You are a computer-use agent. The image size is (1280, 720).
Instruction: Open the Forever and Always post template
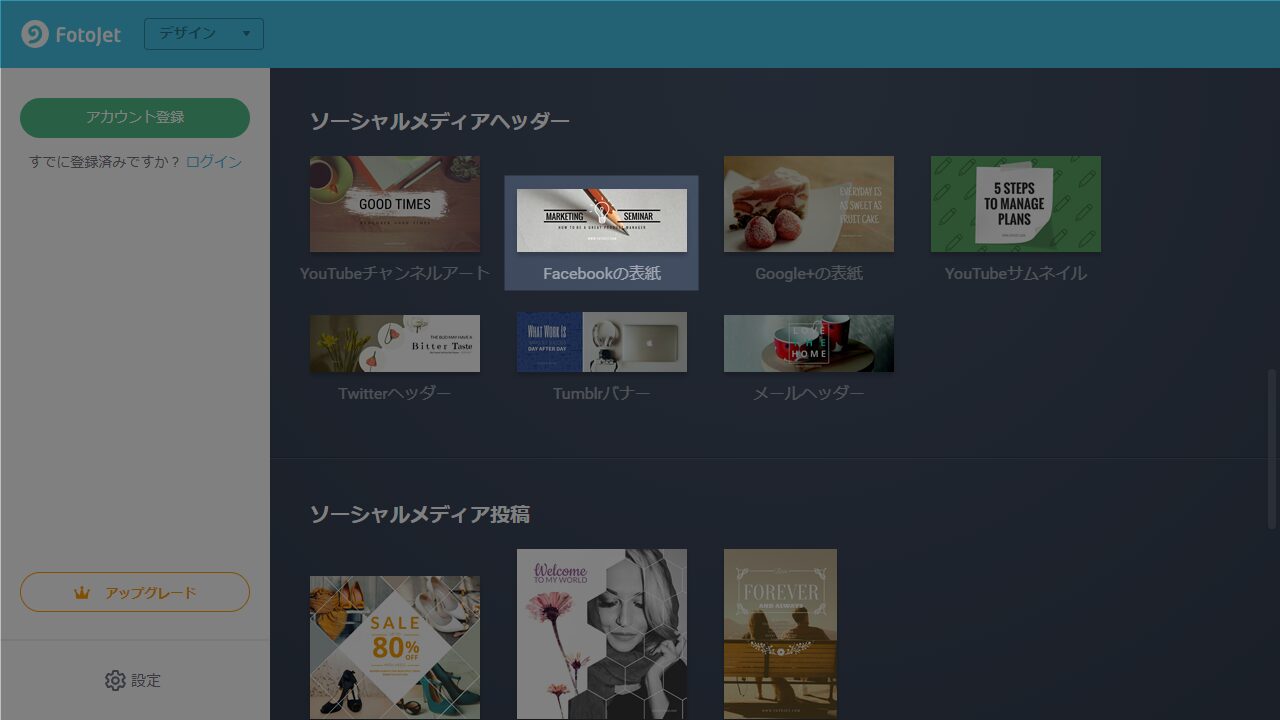780,634
